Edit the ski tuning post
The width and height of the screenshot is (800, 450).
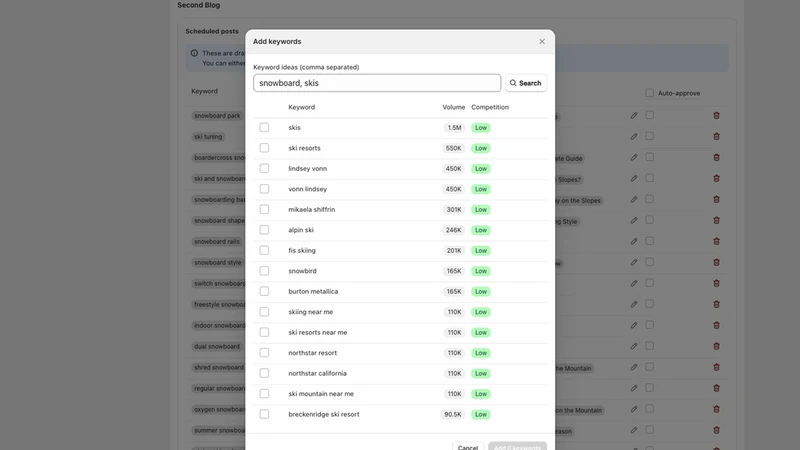click(x=634, y=137)
